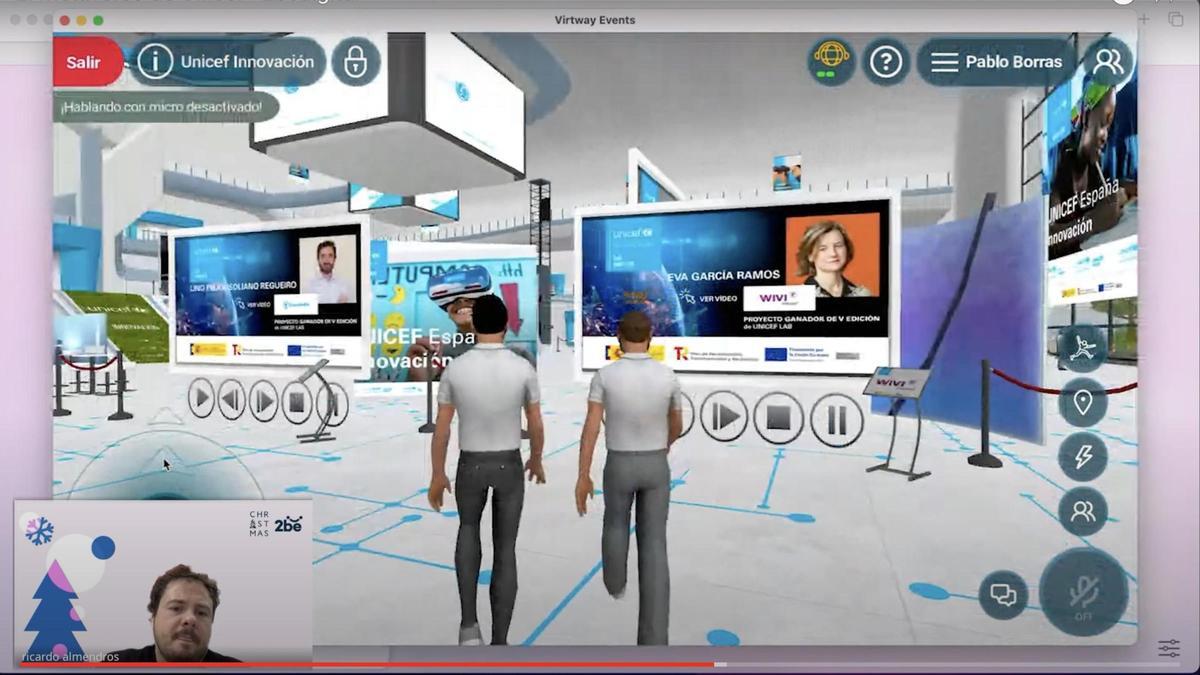Click the red Salir exit button

[x=85, y=62]
